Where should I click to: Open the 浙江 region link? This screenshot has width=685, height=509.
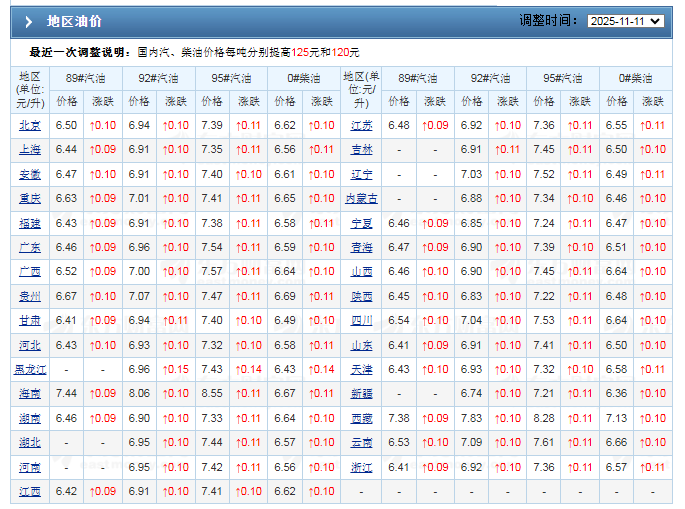[362, 467]
